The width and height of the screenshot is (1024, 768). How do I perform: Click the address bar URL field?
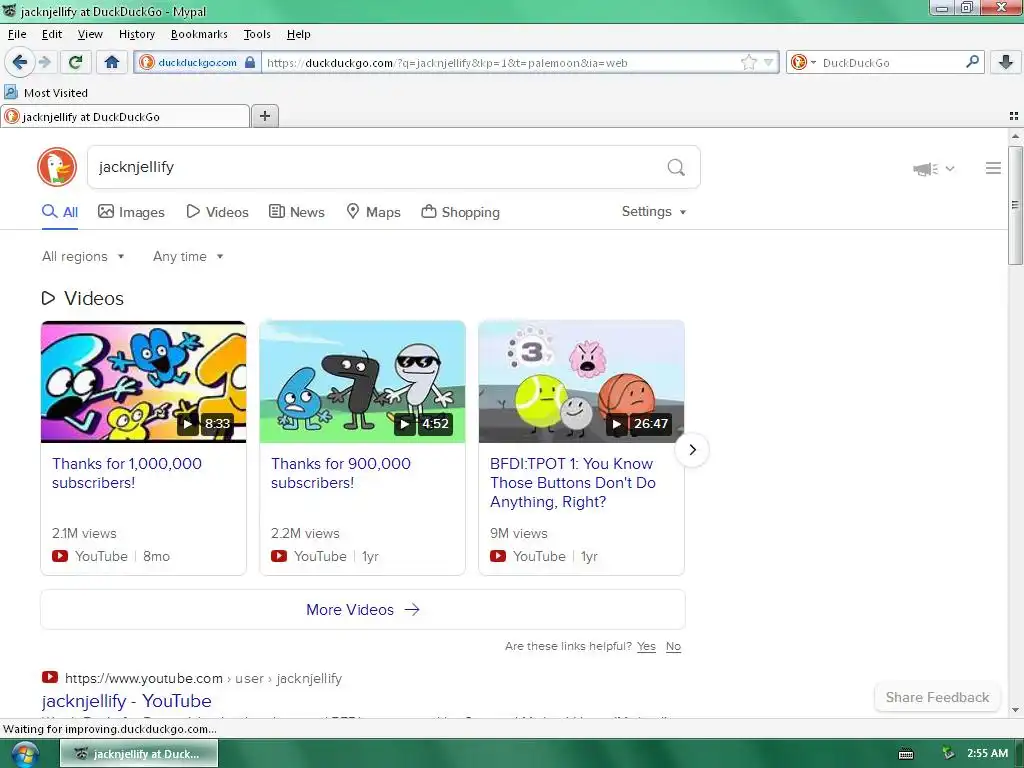click(x=500, y=63)
